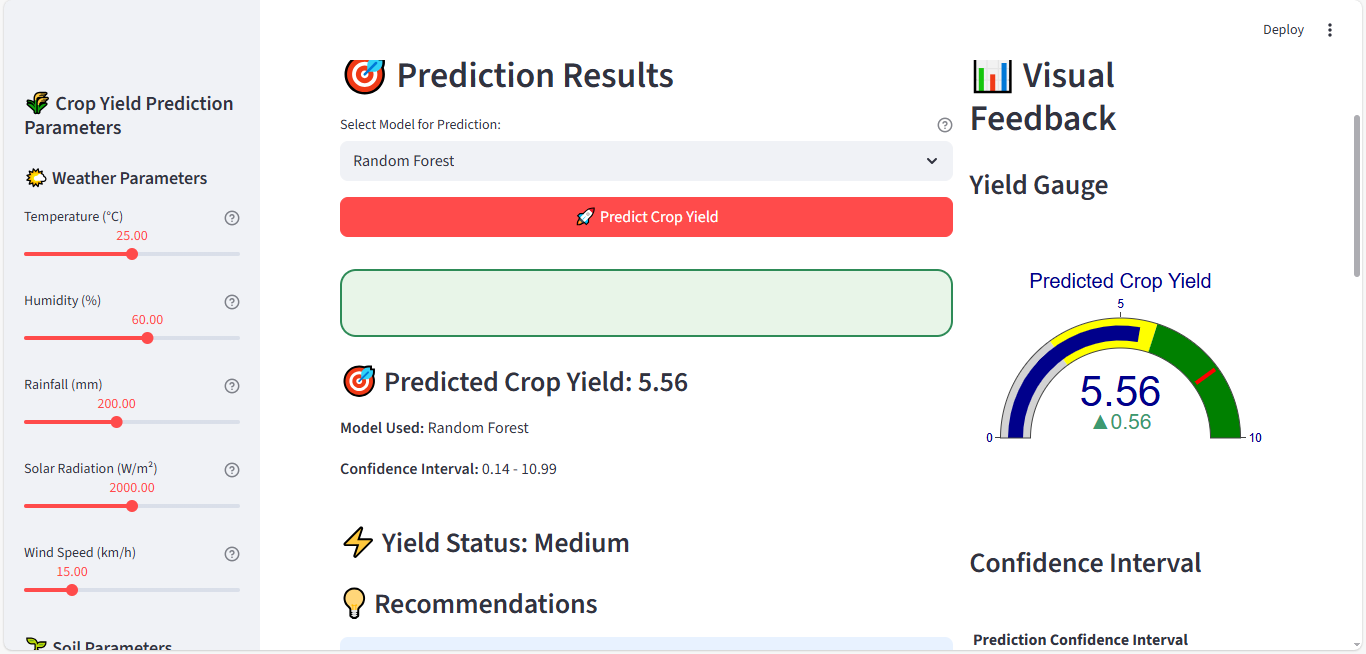
Task: Click the Temperature help icon
Action: pyautogui.click(x=232, y=218)
